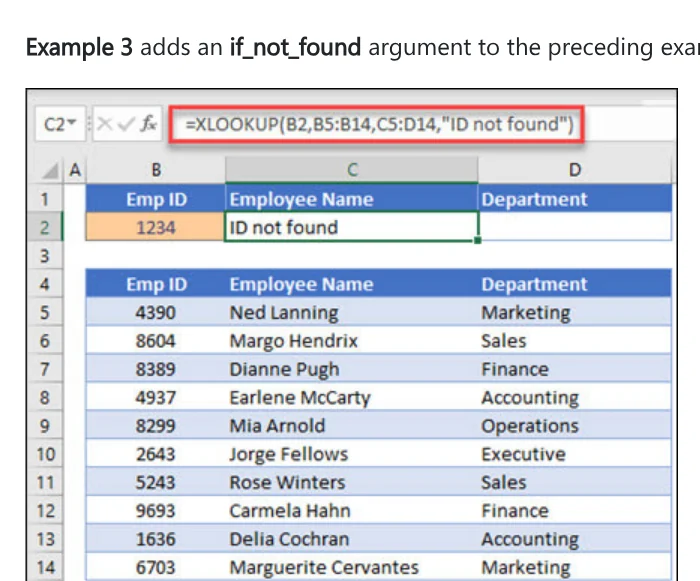700x581 pixels.
Task: Click cell 'Jorge Fellows'
Action: [x=352, y=454]
